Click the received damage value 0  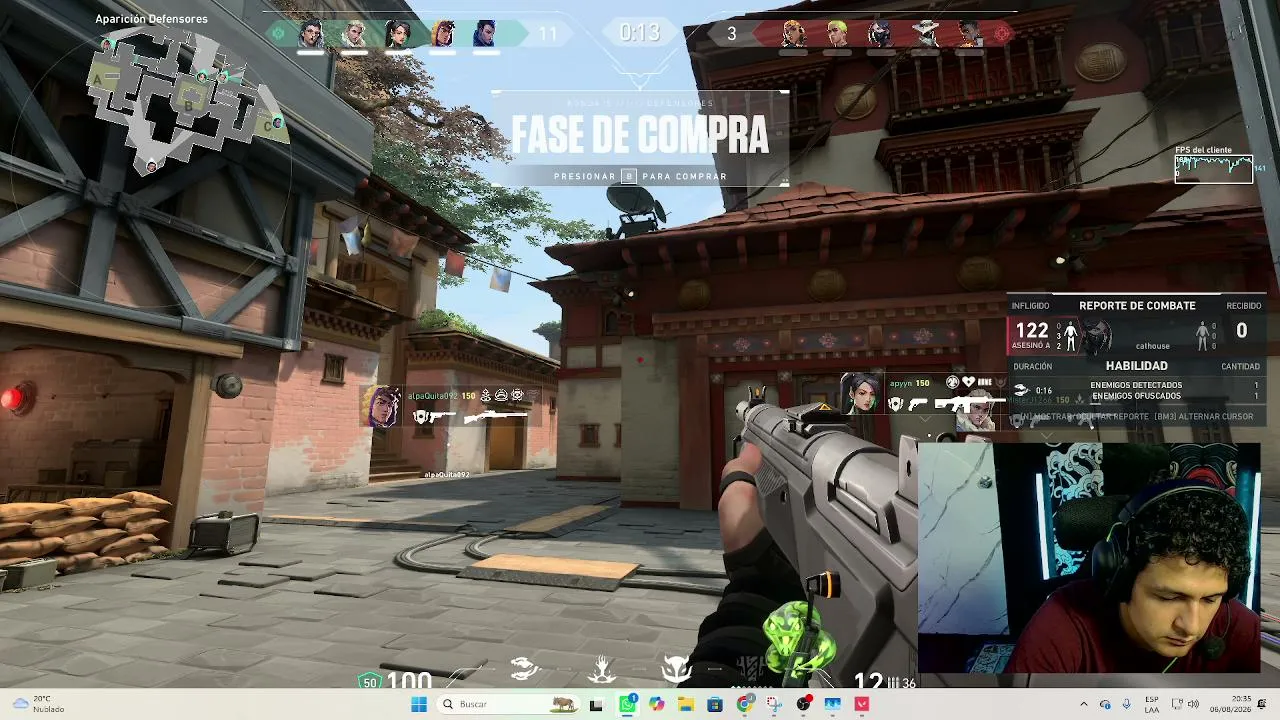(x=1242, y=330)
